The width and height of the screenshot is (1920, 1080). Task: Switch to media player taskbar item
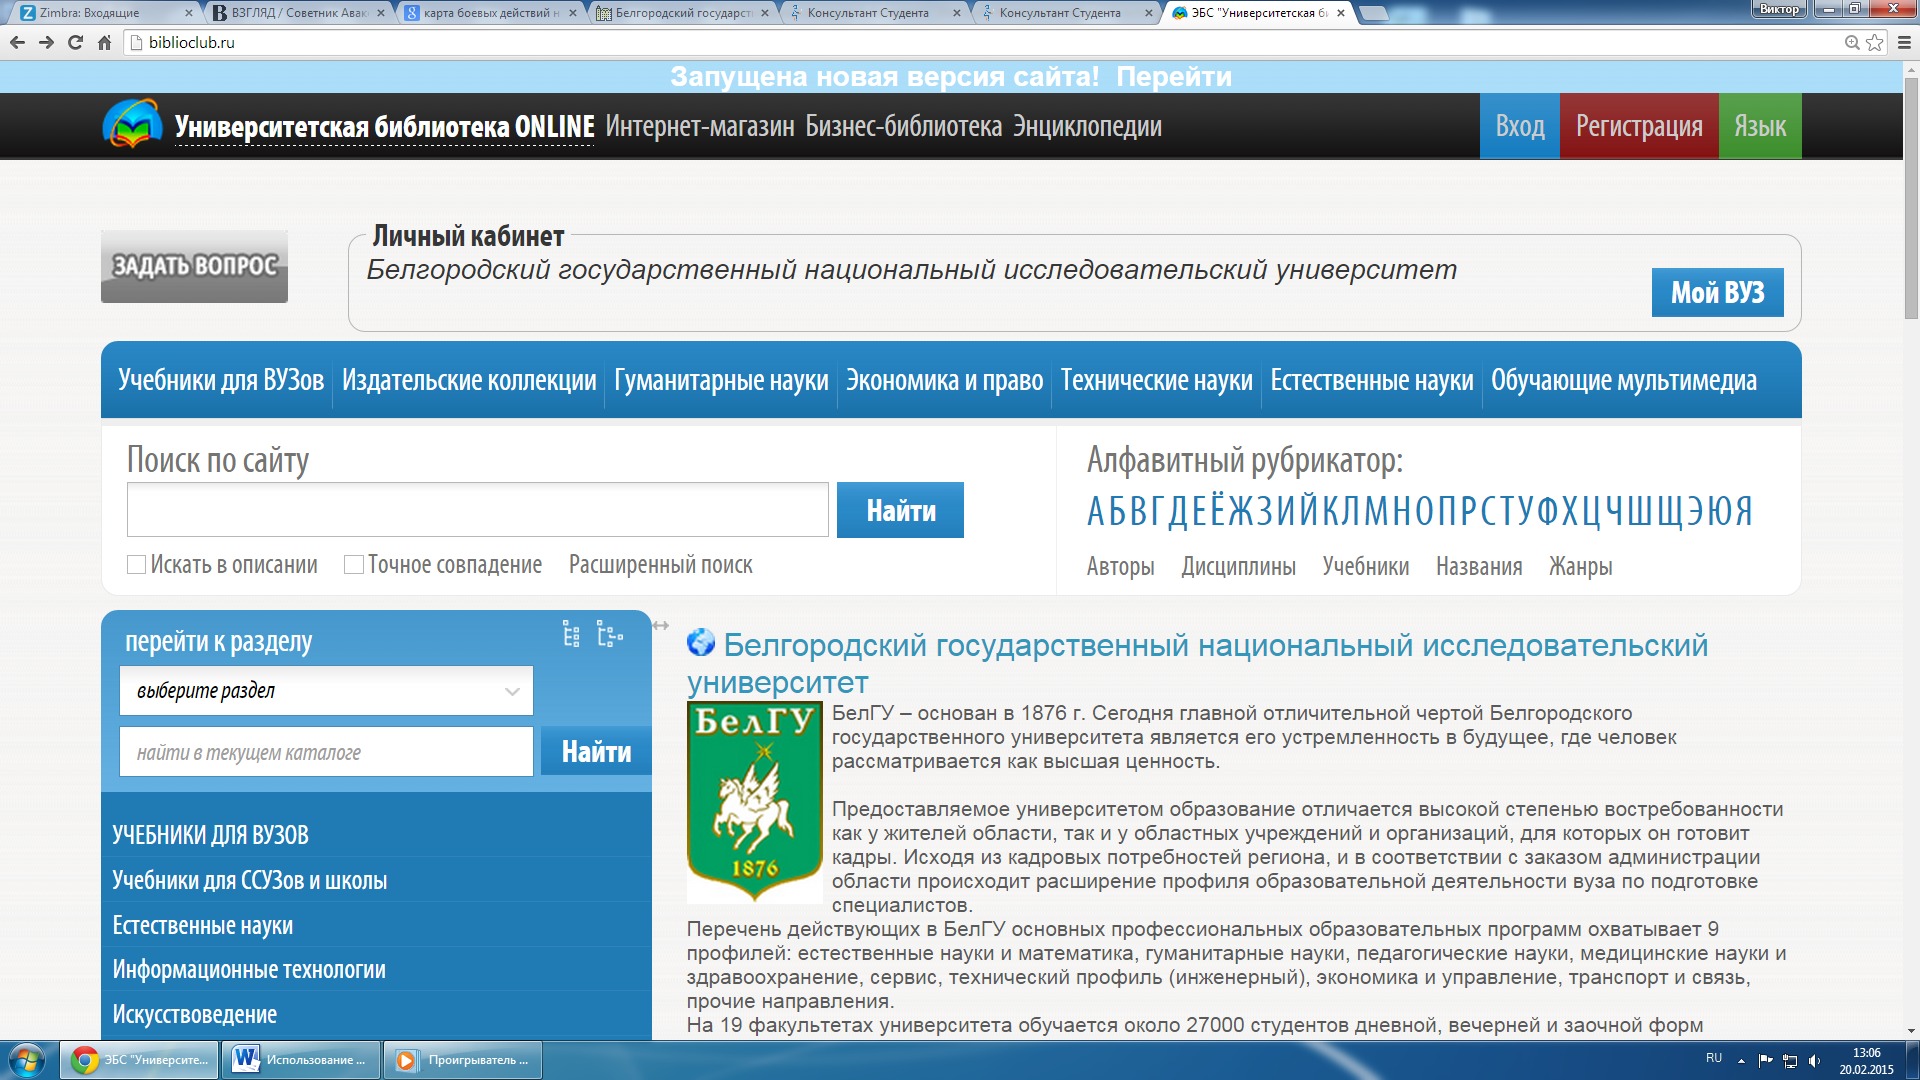click(x=463, y=1060)
